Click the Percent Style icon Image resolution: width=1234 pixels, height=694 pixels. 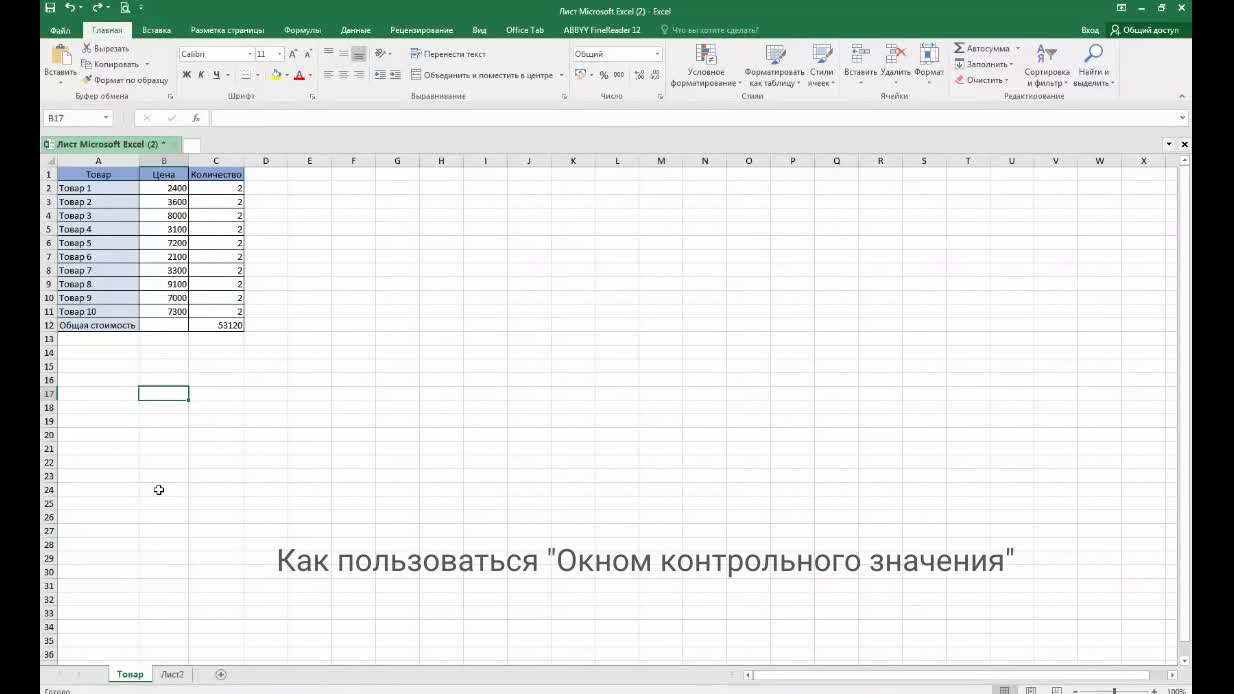[601, 74]
